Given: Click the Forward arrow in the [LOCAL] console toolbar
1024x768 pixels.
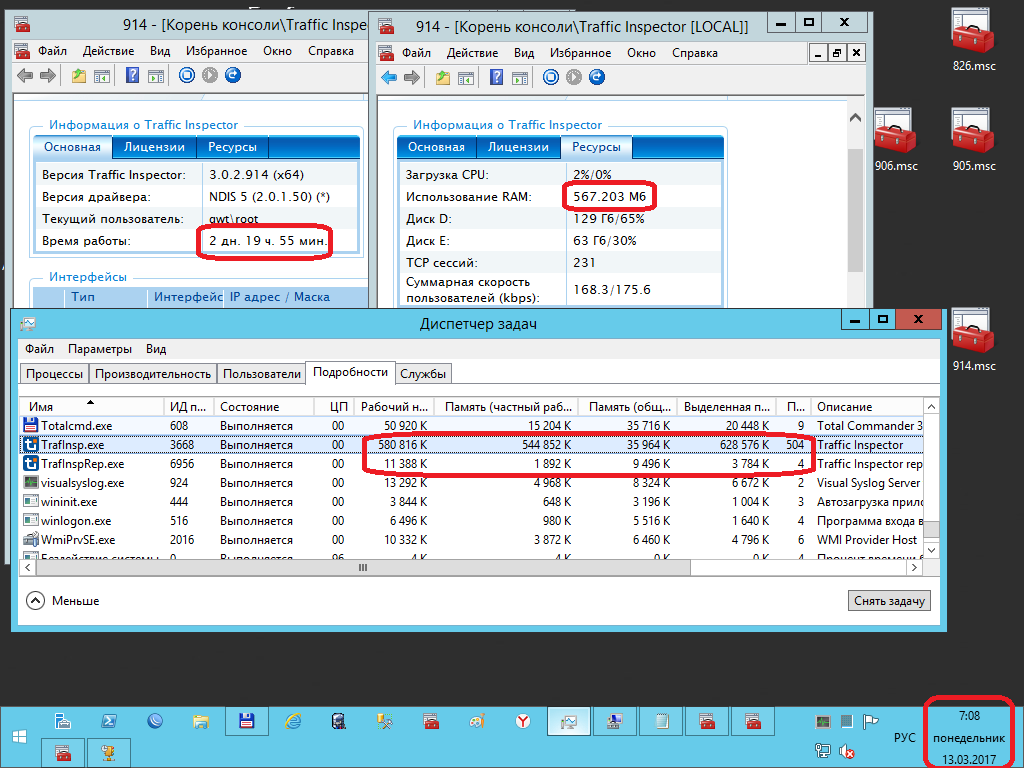Looking at the screenshot, I should (x=411, y=78).
